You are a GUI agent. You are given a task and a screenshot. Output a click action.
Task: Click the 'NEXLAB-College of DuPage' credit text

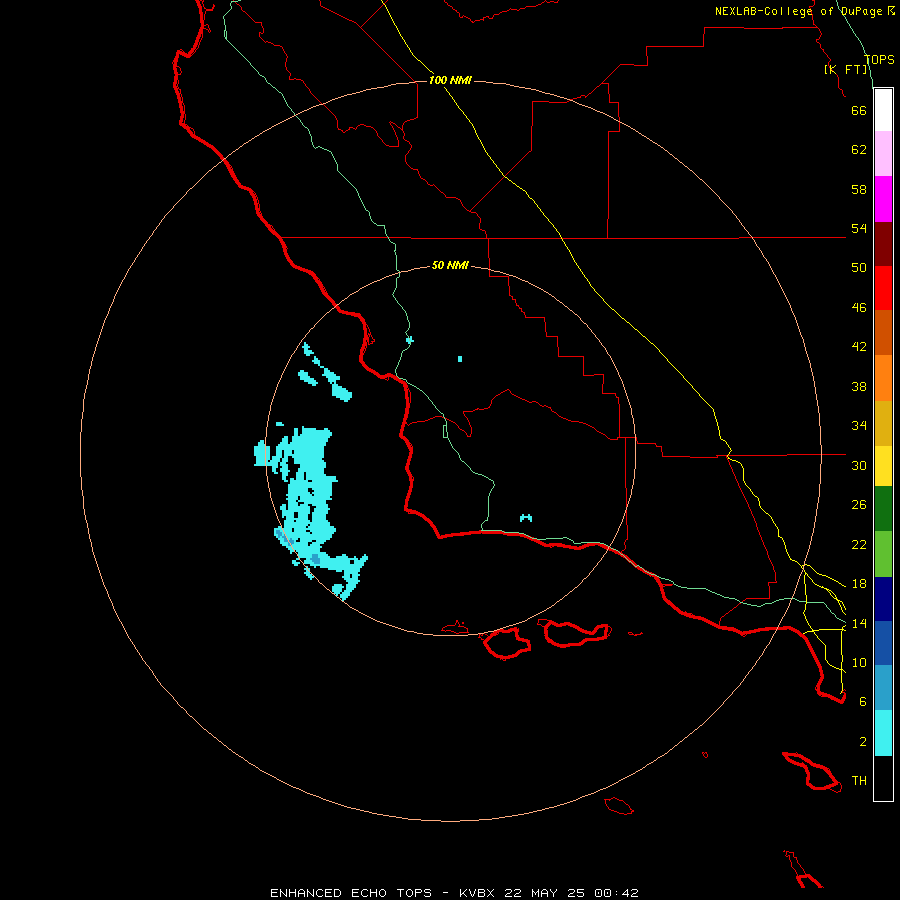pos(800,11)
